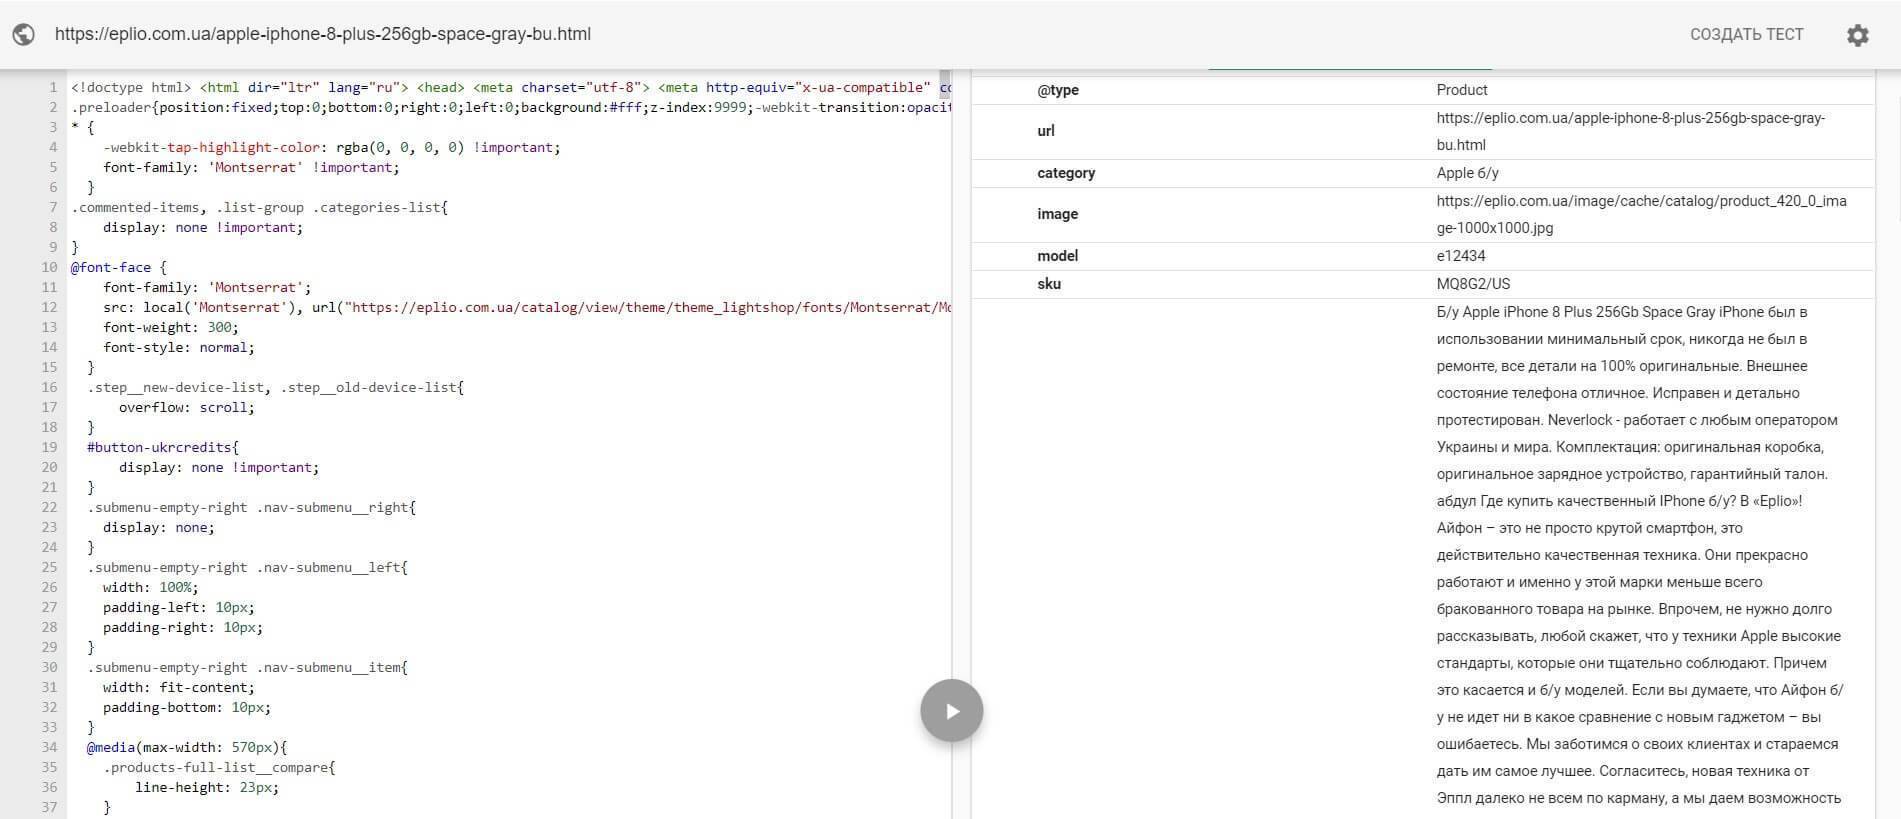Select the url property label
The width and height of the screenshot is (1901, 819).
tap(1046, 131)
